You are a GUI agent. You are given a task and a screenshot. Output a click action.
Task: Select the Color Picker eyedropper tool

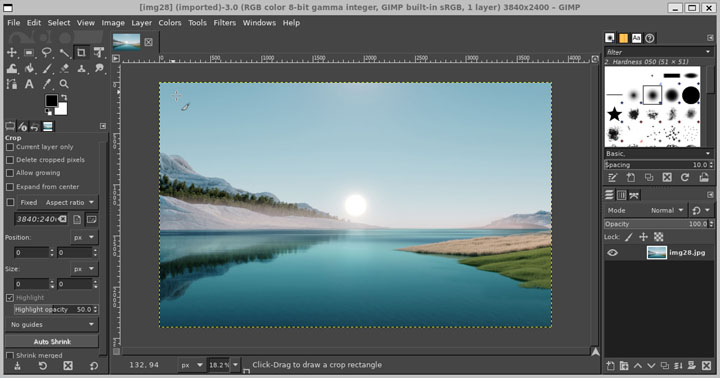coord(46,84)
